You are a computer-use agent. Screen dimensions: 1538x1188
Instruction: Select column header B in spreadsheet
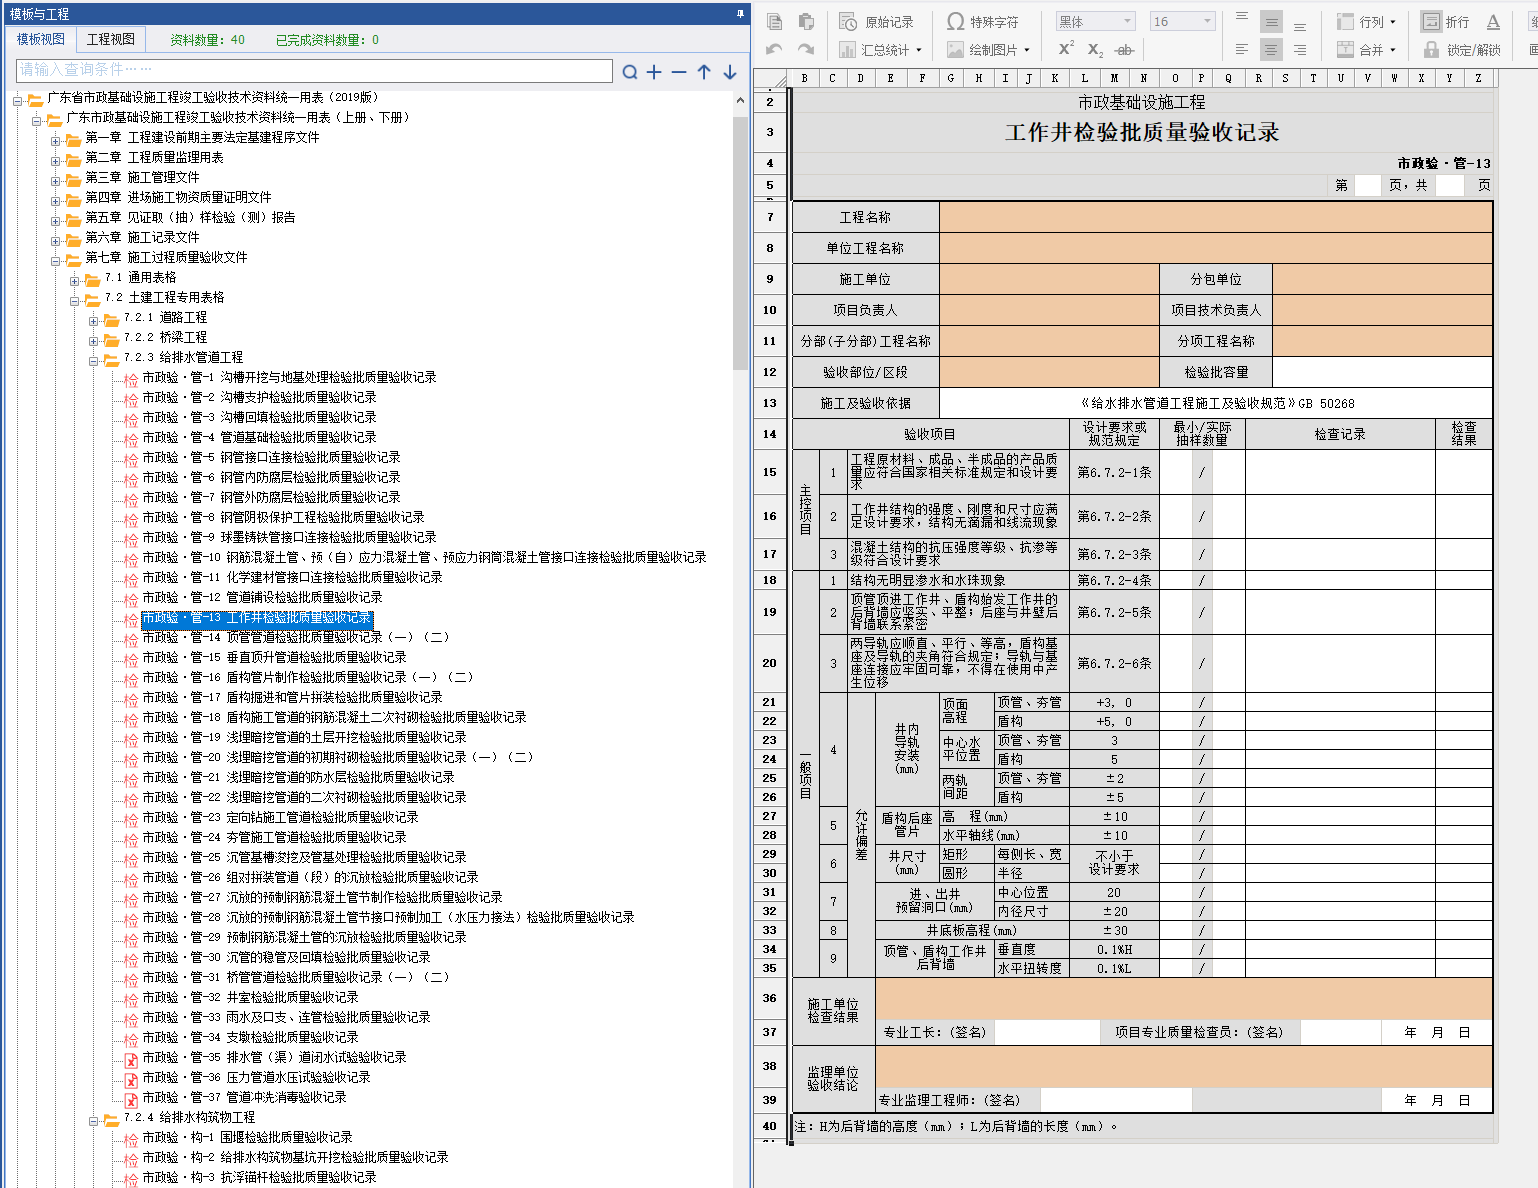click(804, 77)
